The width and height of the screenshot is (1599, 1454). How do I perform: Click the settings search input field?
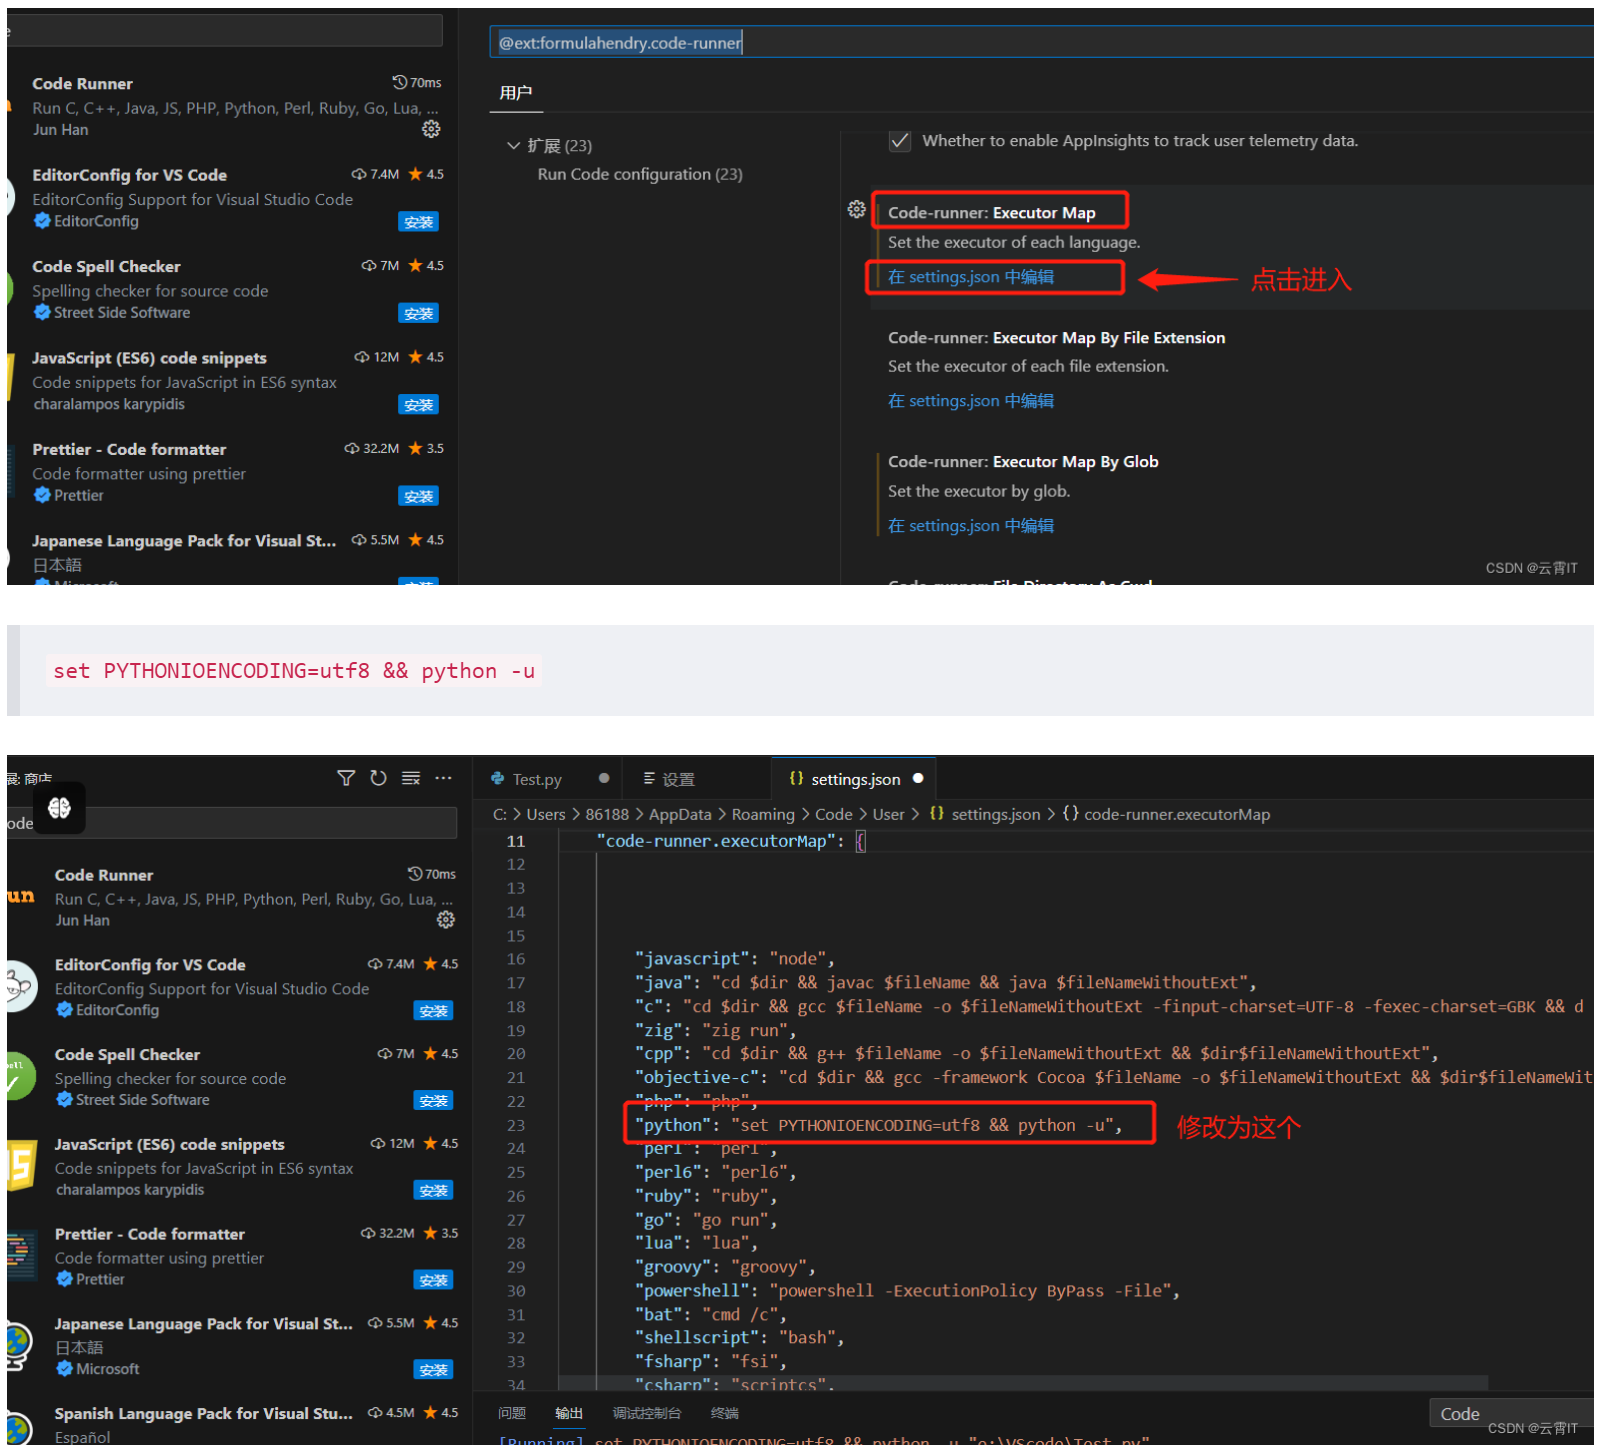tap(1041, 43)
